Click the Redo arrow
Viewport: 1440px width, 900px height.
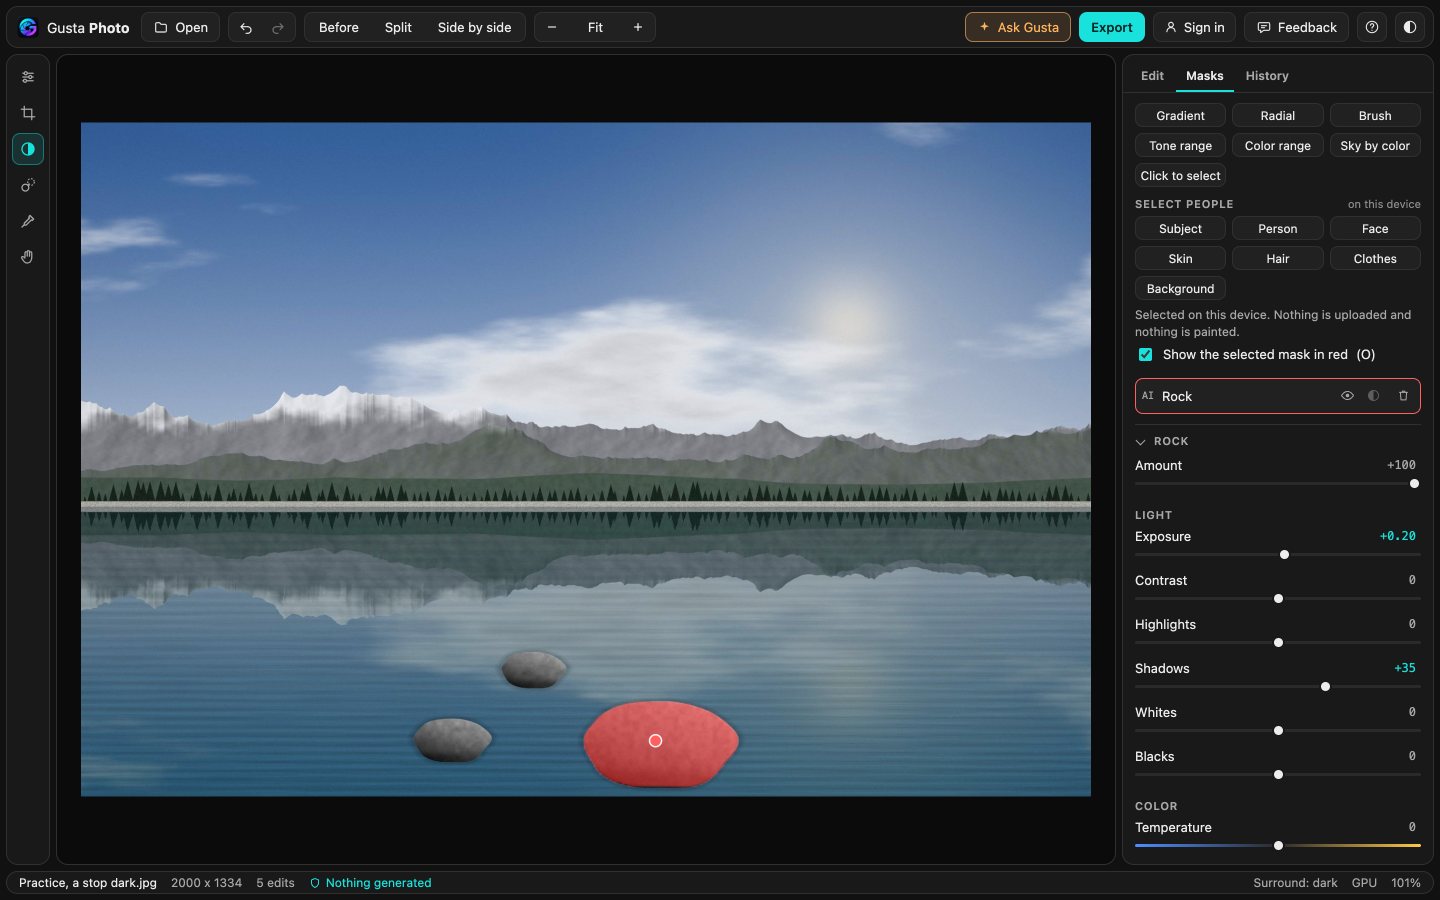[278, 28]
